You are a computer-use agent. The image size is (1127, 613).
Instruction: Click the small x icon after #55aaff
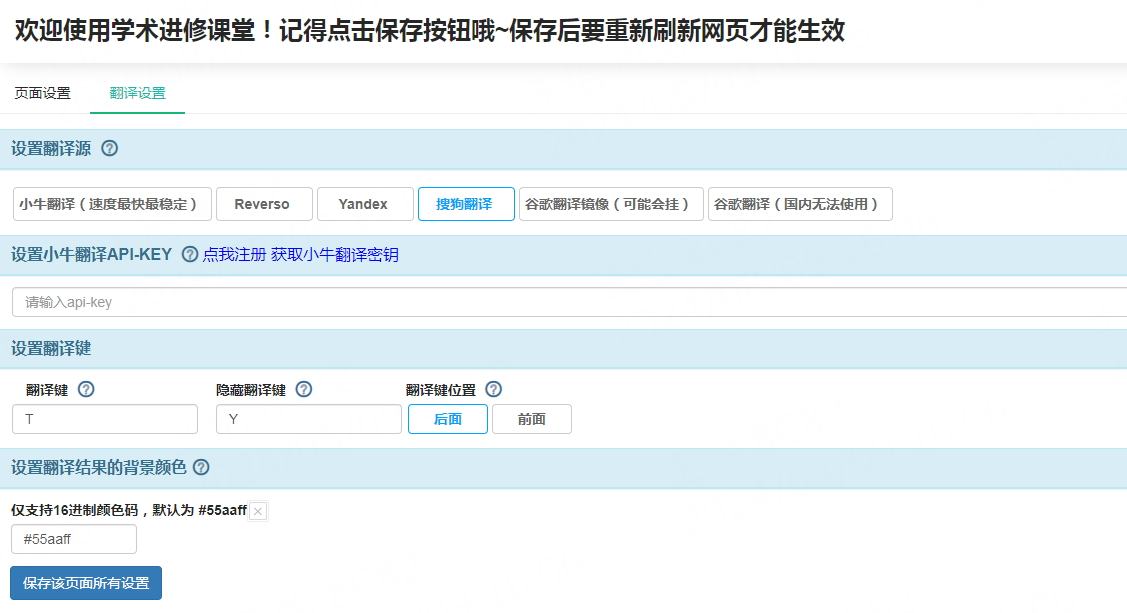(x=258, y=512)
